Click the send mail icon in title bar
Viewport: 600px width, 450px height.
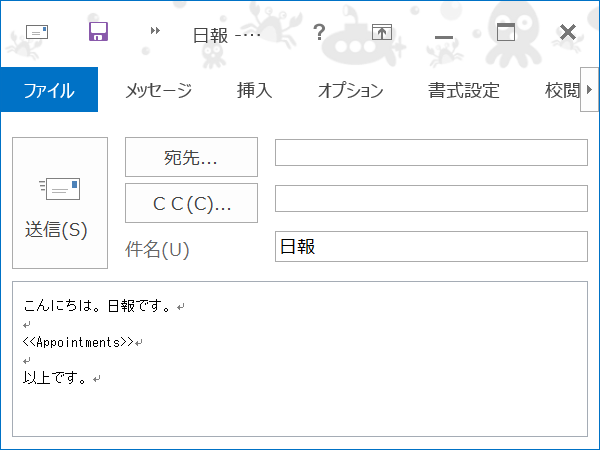pyautogui.click(x=37, y=32)
